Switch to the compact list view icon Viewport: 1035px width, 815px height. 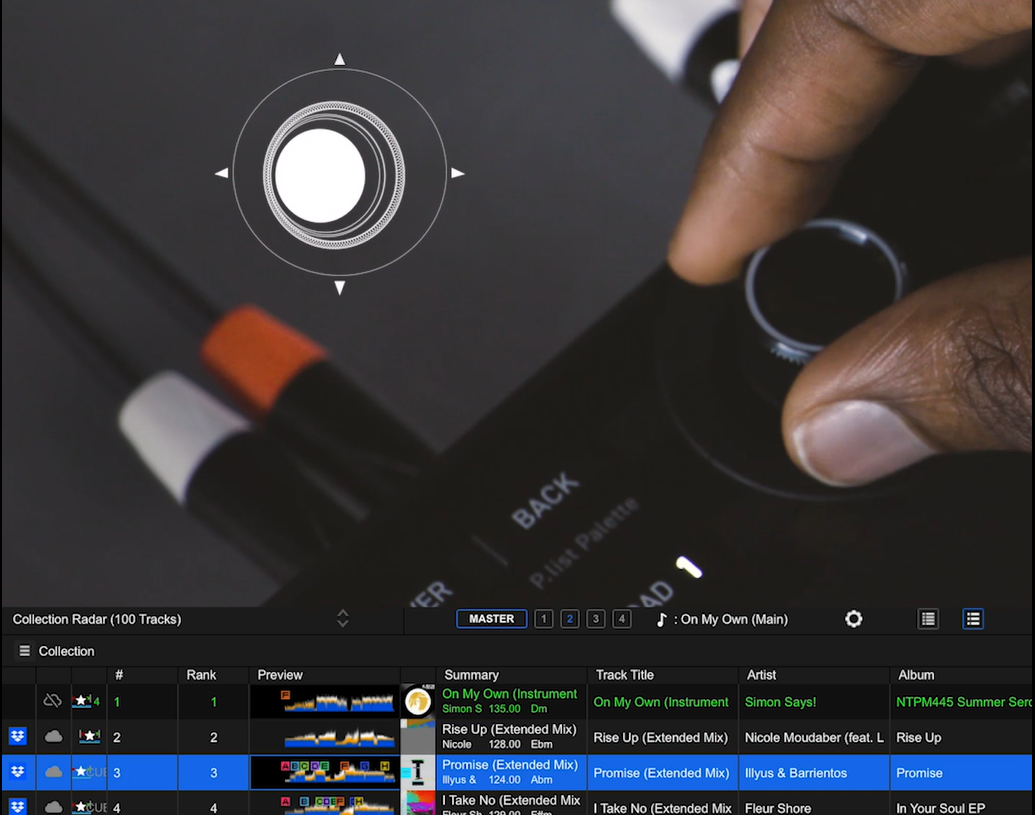(x=928, y=619)
